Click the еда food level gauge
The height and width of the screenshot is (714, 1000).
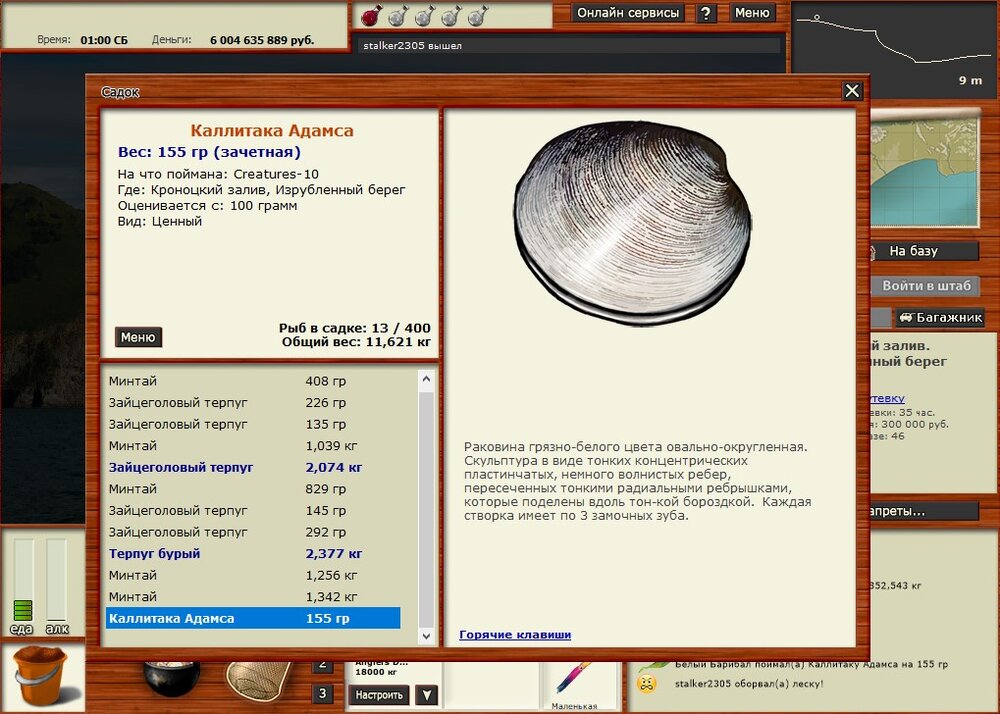click(22, 582)
